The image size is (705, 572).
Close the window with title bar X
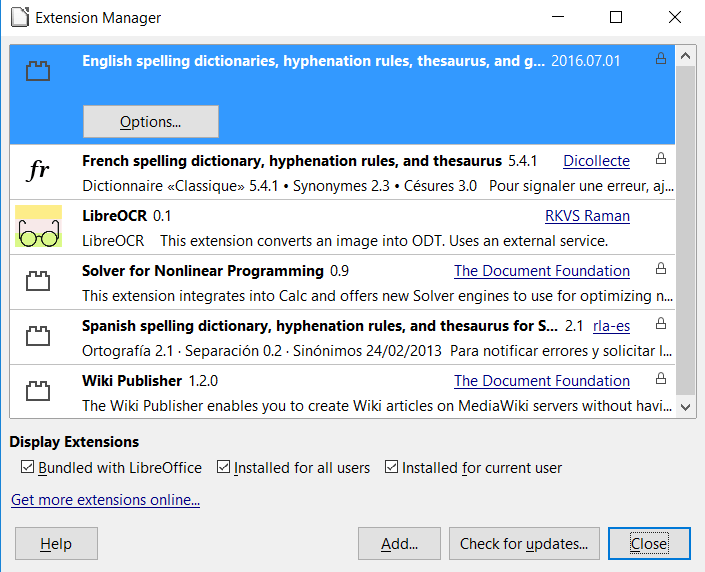point(675,17)
